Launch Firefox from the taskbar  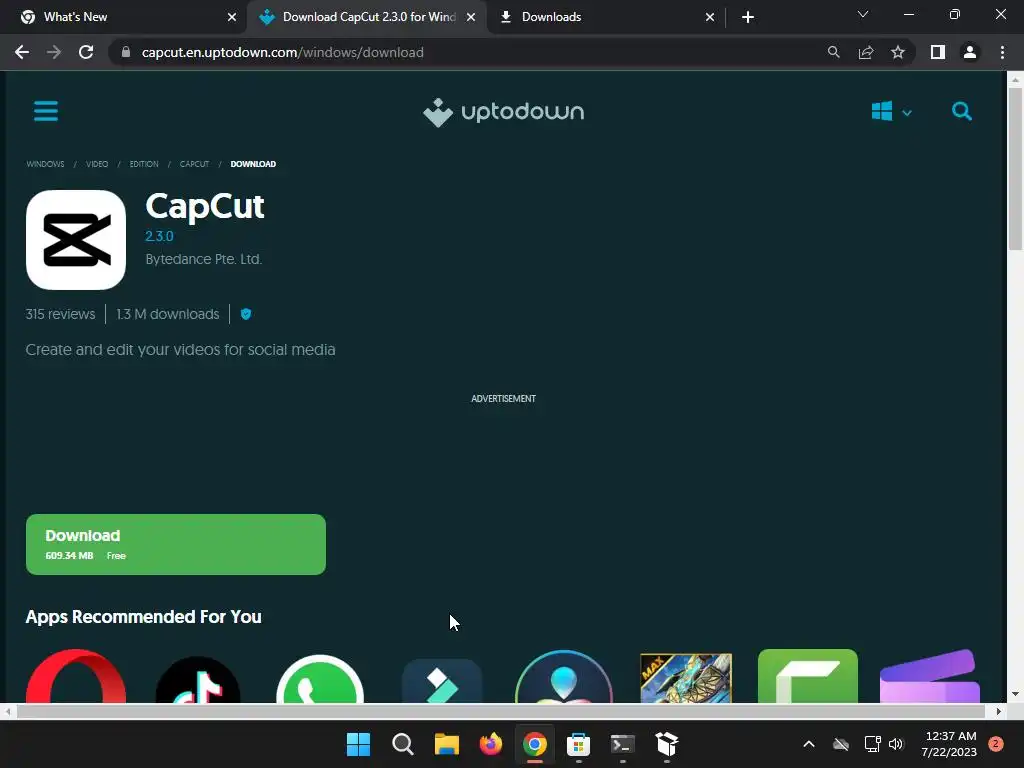pyautogui.click(x=490, y=744)
